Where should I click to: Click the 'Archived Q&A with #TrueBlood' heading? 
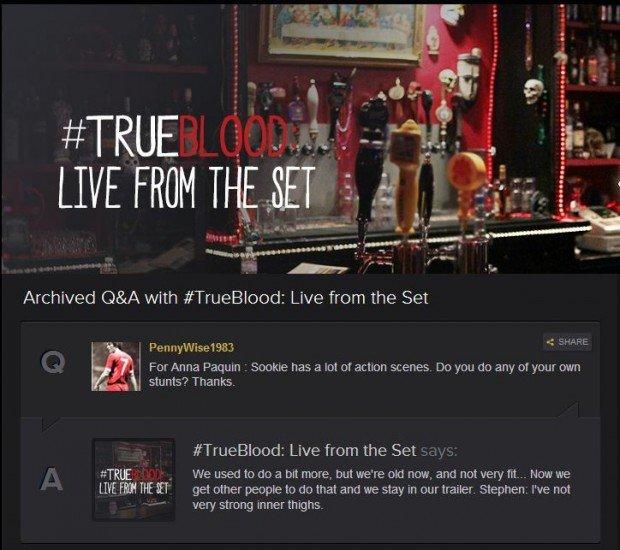[225, 298]
